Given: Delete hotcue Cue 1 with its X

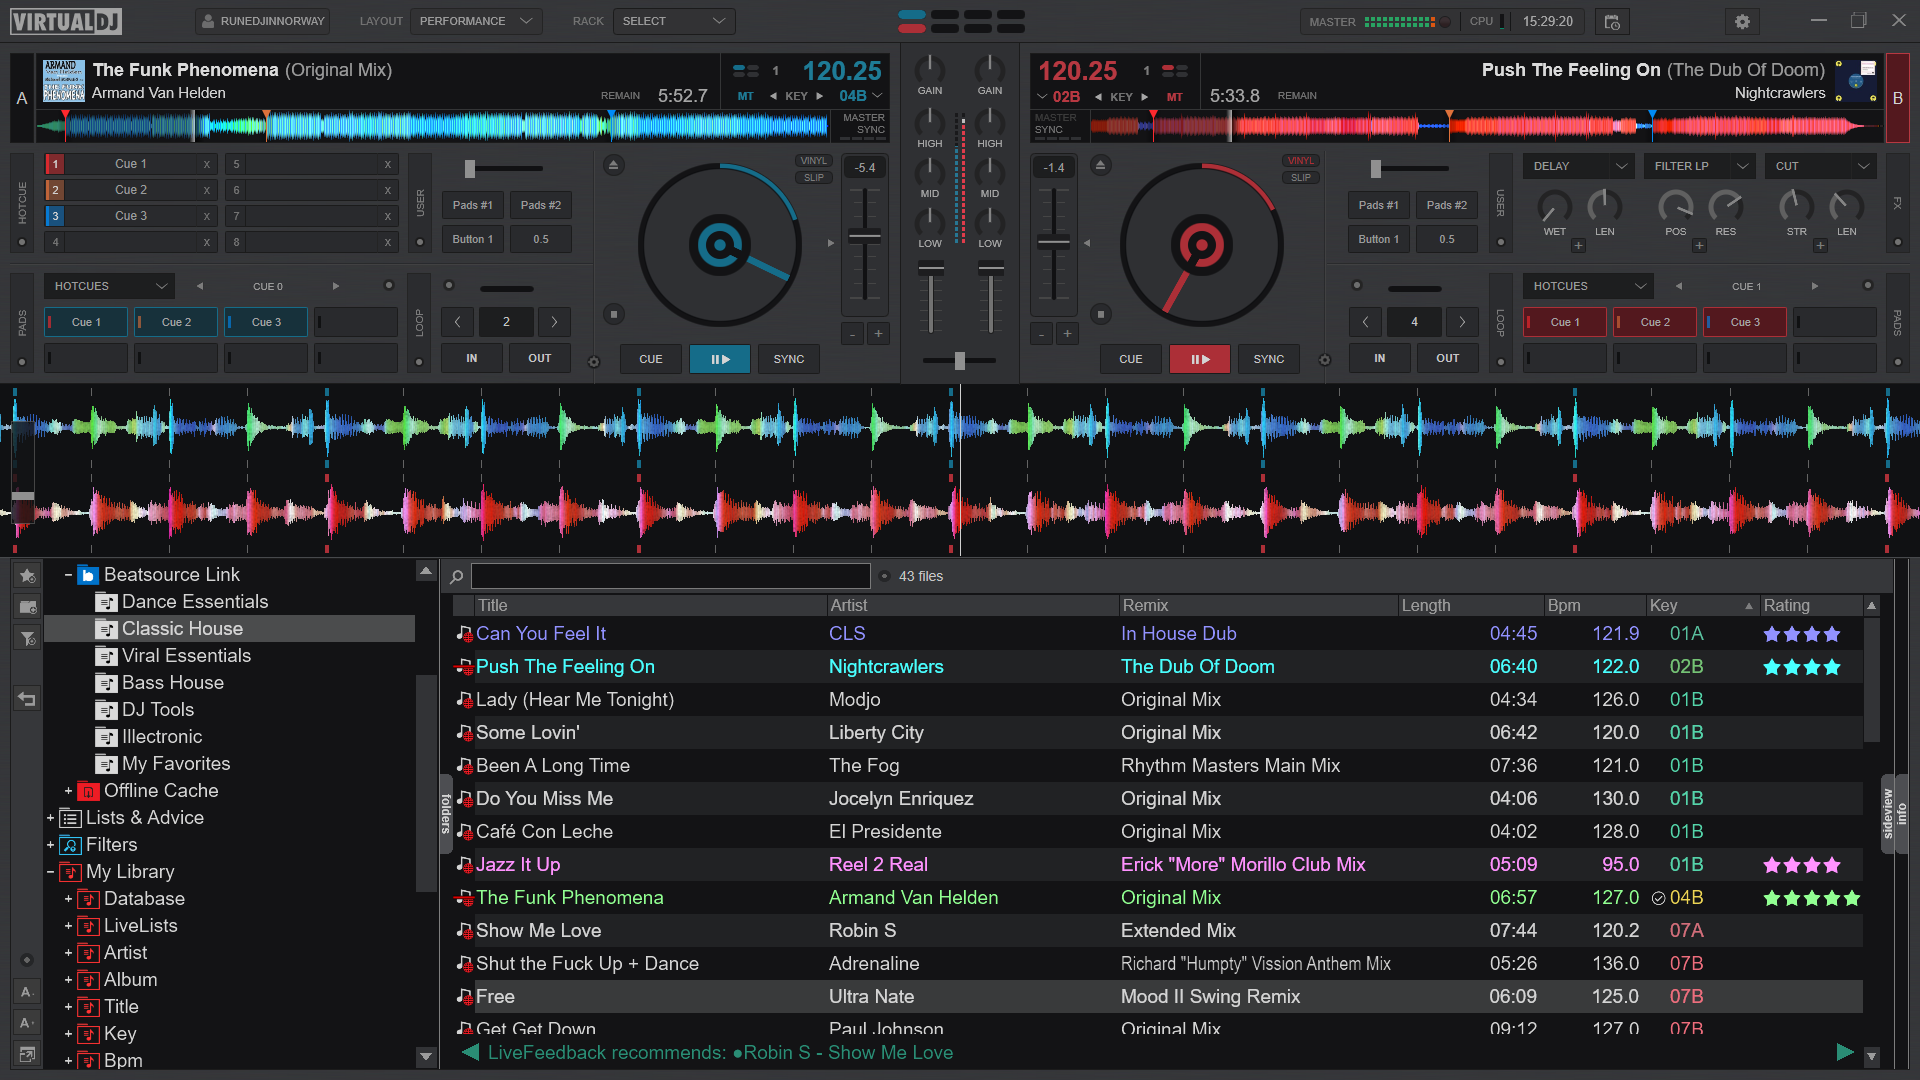Looking at the screenshot, I should [x=207, y=164].
